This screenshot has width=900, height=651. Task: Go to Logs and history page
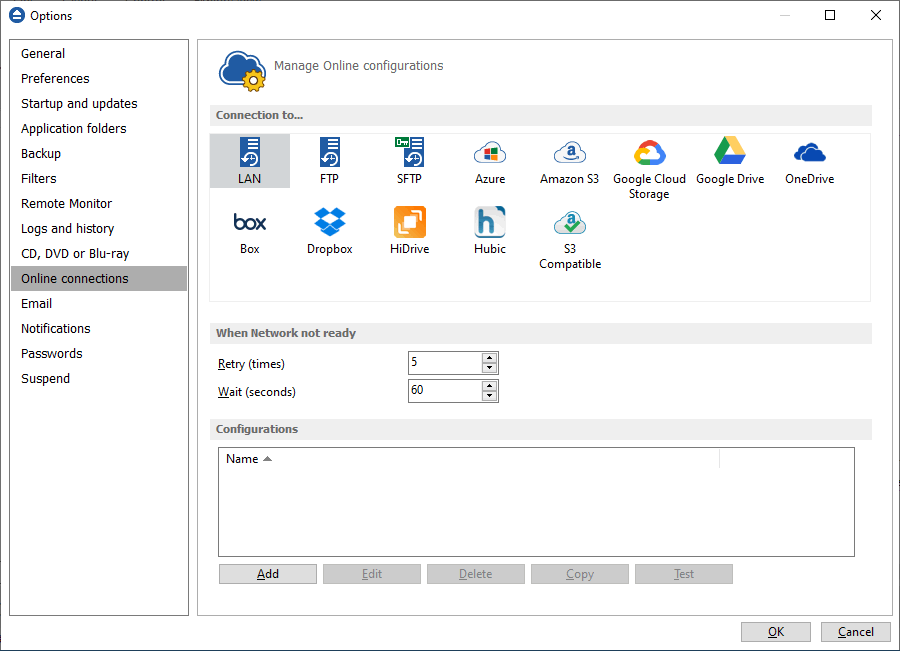[99, 228]
